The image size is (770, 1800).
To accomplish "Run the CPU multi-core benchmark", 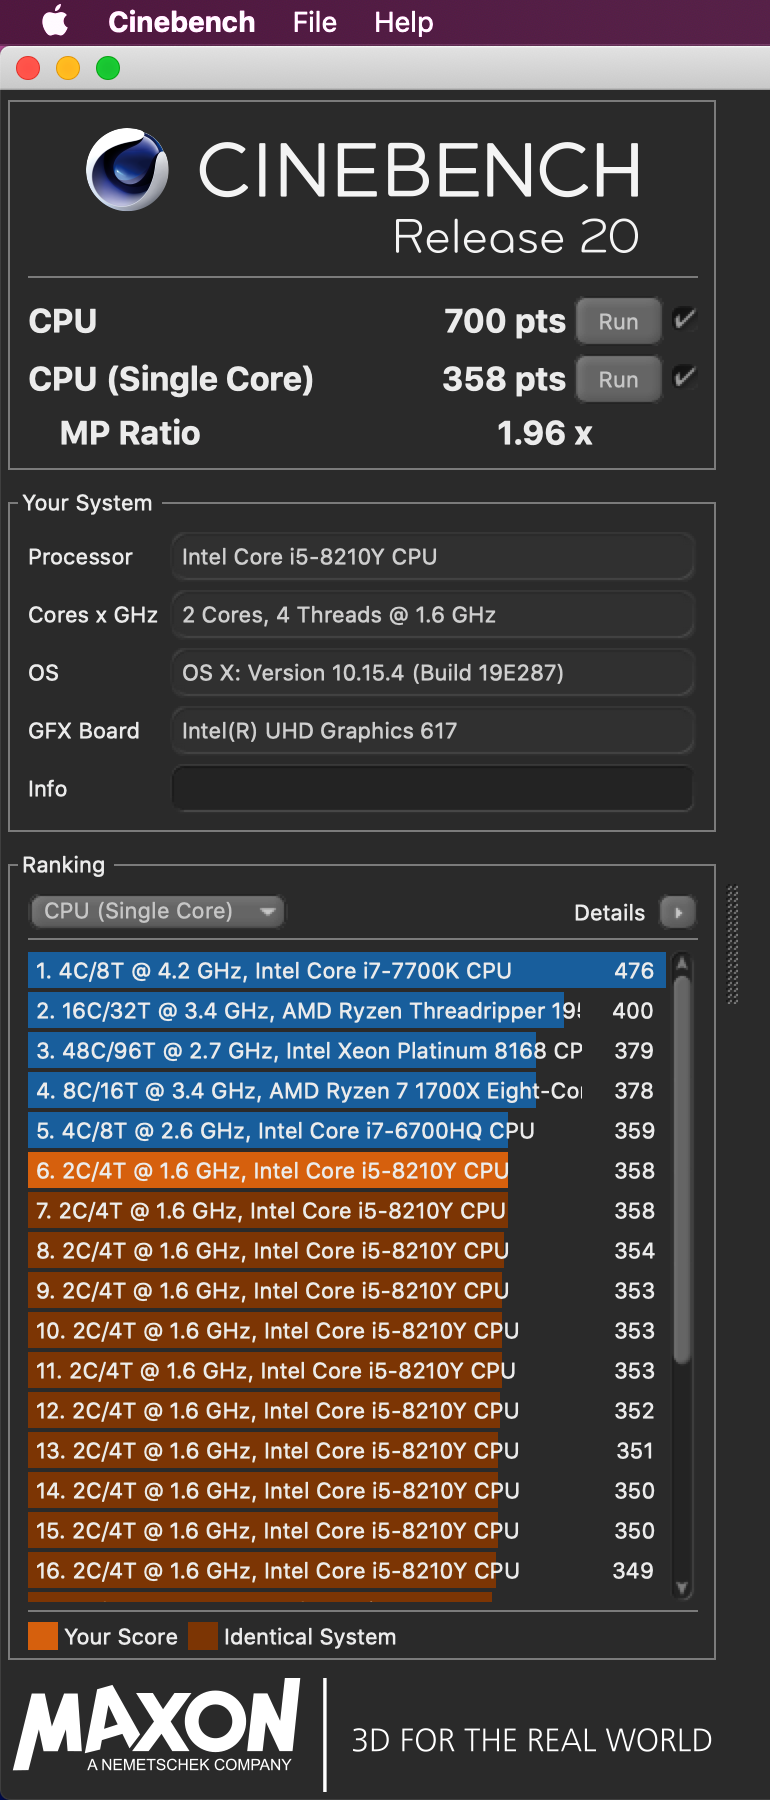I will click(x=618, y=321).
